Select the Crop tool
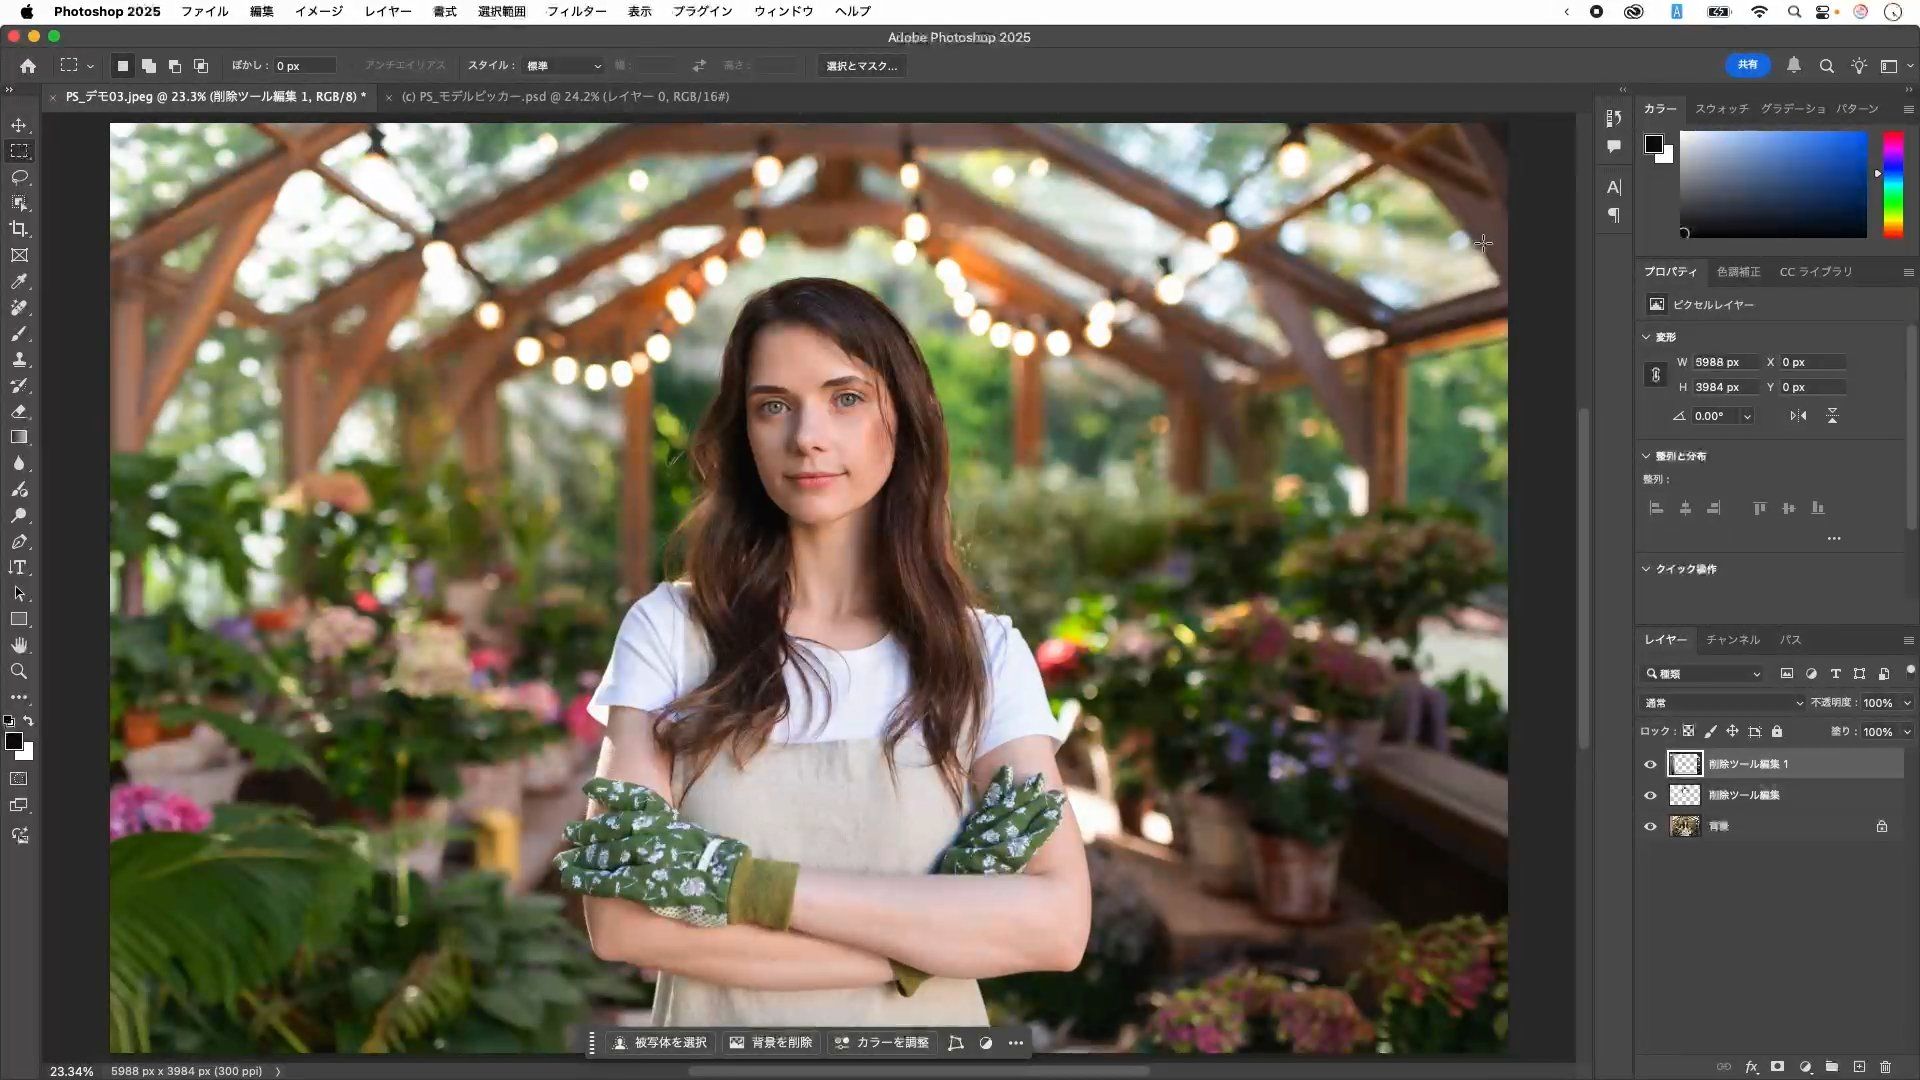Image resolution: width=1920 pixels, height=1080 pixels. click(19, 229)
